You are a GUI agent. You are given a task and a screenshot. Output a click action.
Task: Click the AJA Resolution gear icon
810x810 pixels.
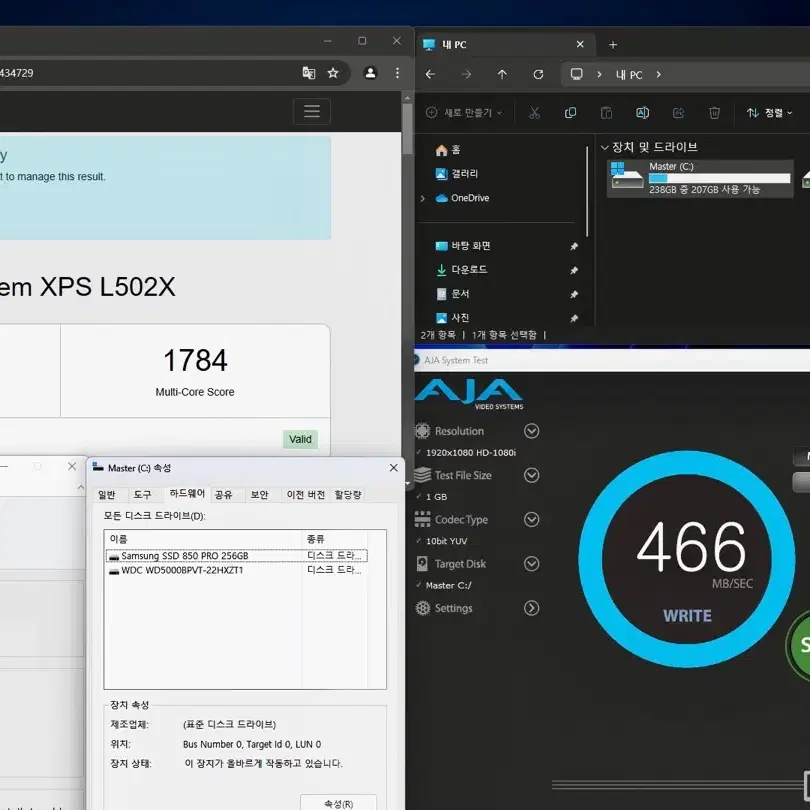pyautogui.click(x=423, y=431)
